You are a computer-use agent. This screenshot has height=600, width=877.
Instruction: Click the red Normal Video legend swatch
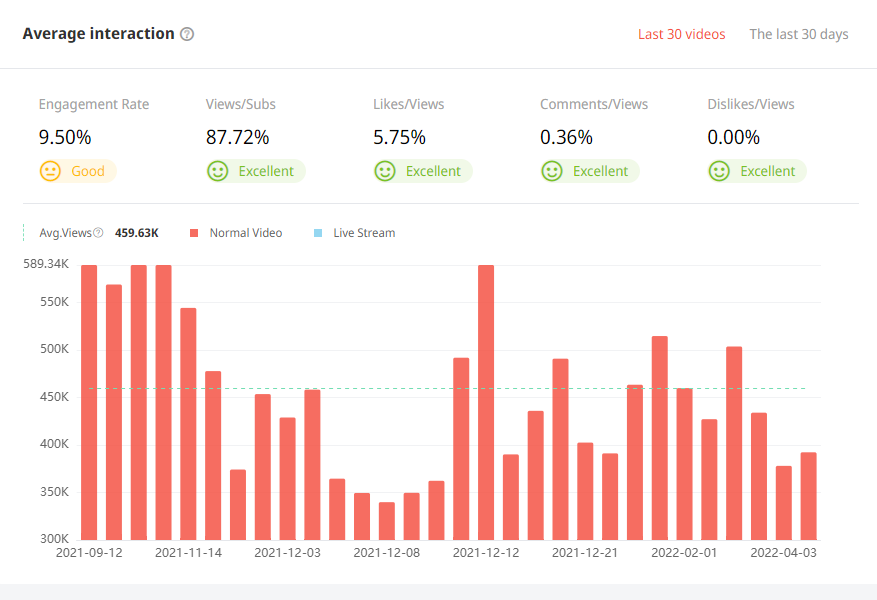(194, 233)
